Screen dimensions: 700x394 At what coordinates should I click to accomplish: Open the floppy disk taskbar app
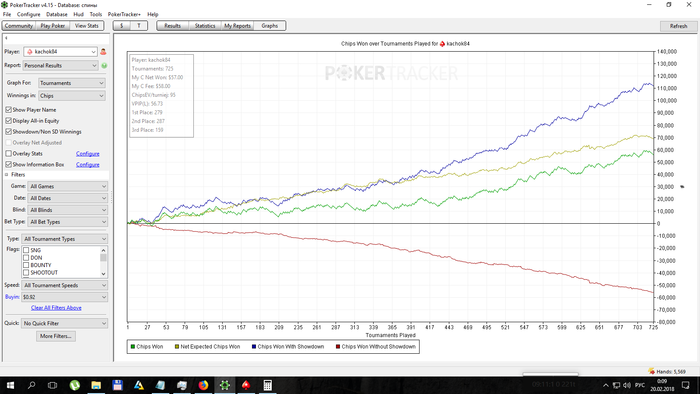tap(117, 385)
